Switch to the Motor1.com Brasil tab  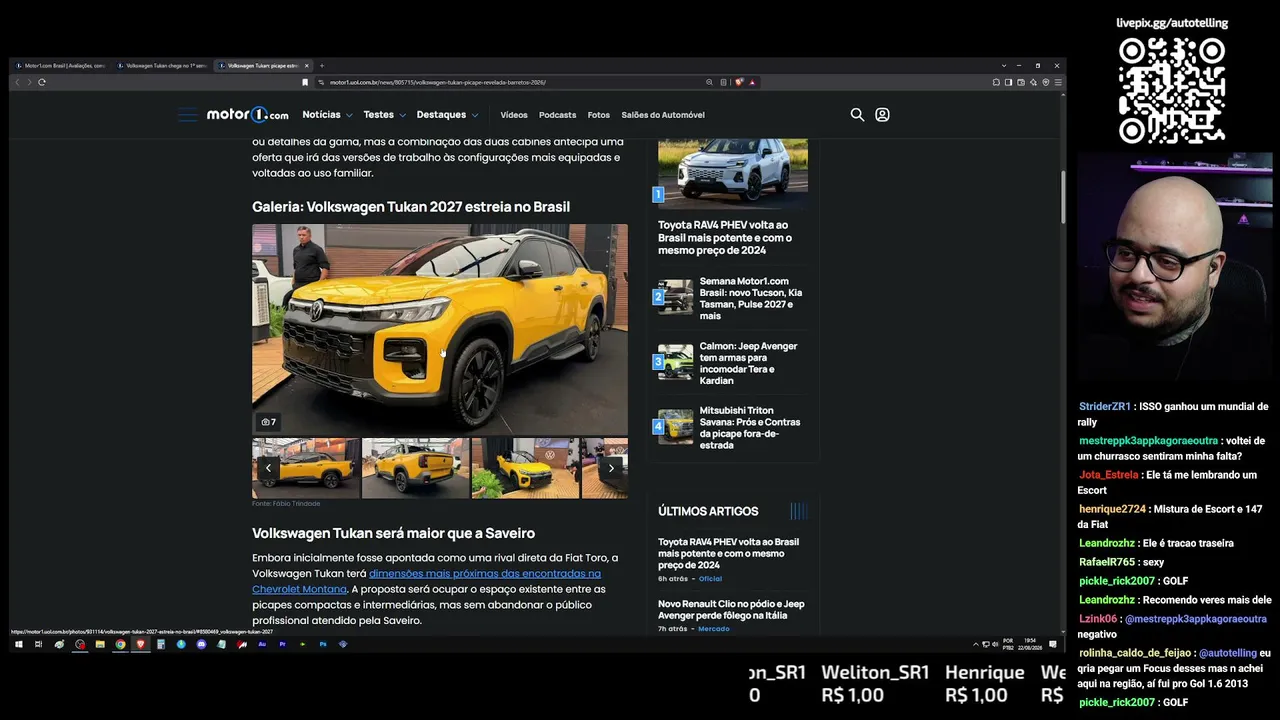pyautogui.click(x=60, y=66)
